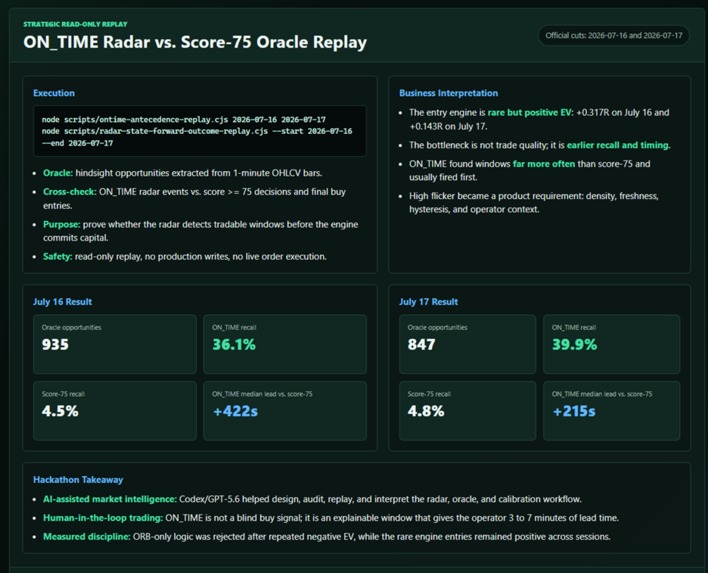Click the 'STRATEGIC READ-ONLY REPLAY' label

tap(75, 24)
